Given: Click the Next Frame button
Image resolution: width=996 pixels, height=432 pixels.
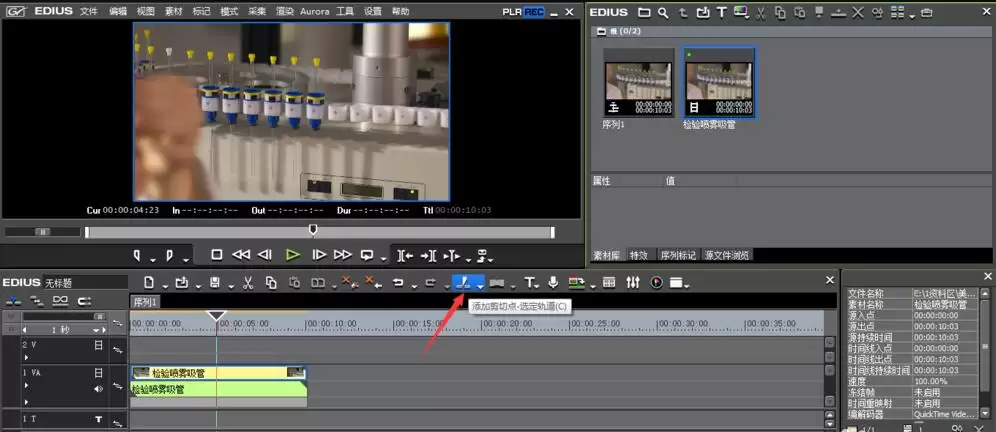Looking at the screenshot, I should point(319,255).
